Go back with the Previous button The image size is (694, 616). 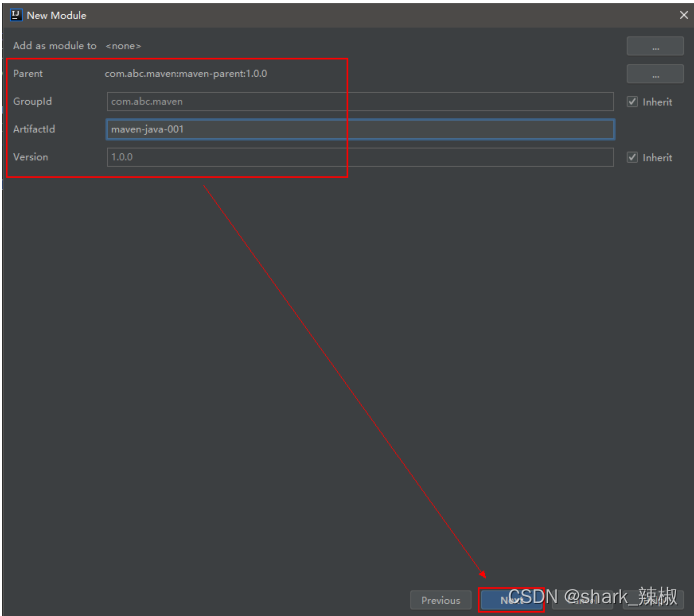click(x=440, y=600)
